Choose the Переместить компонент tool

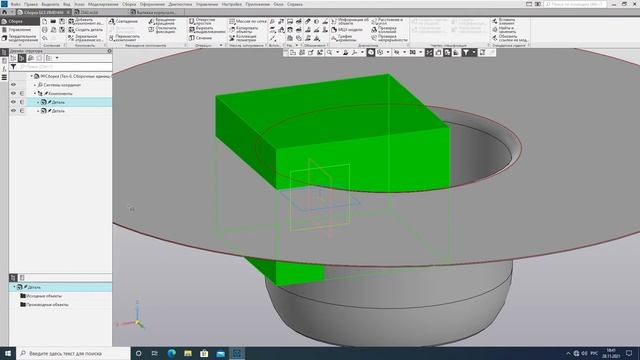click(124, 38)
